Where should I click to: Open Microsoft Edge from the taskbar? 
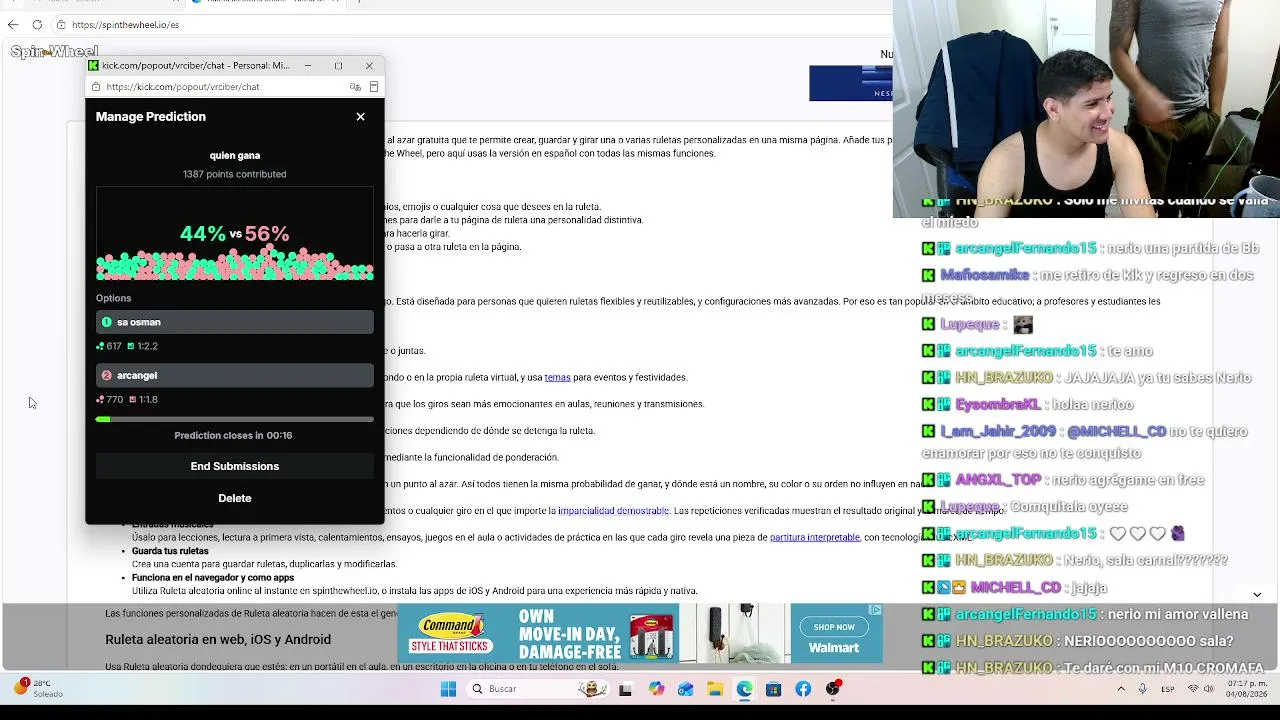745,689
